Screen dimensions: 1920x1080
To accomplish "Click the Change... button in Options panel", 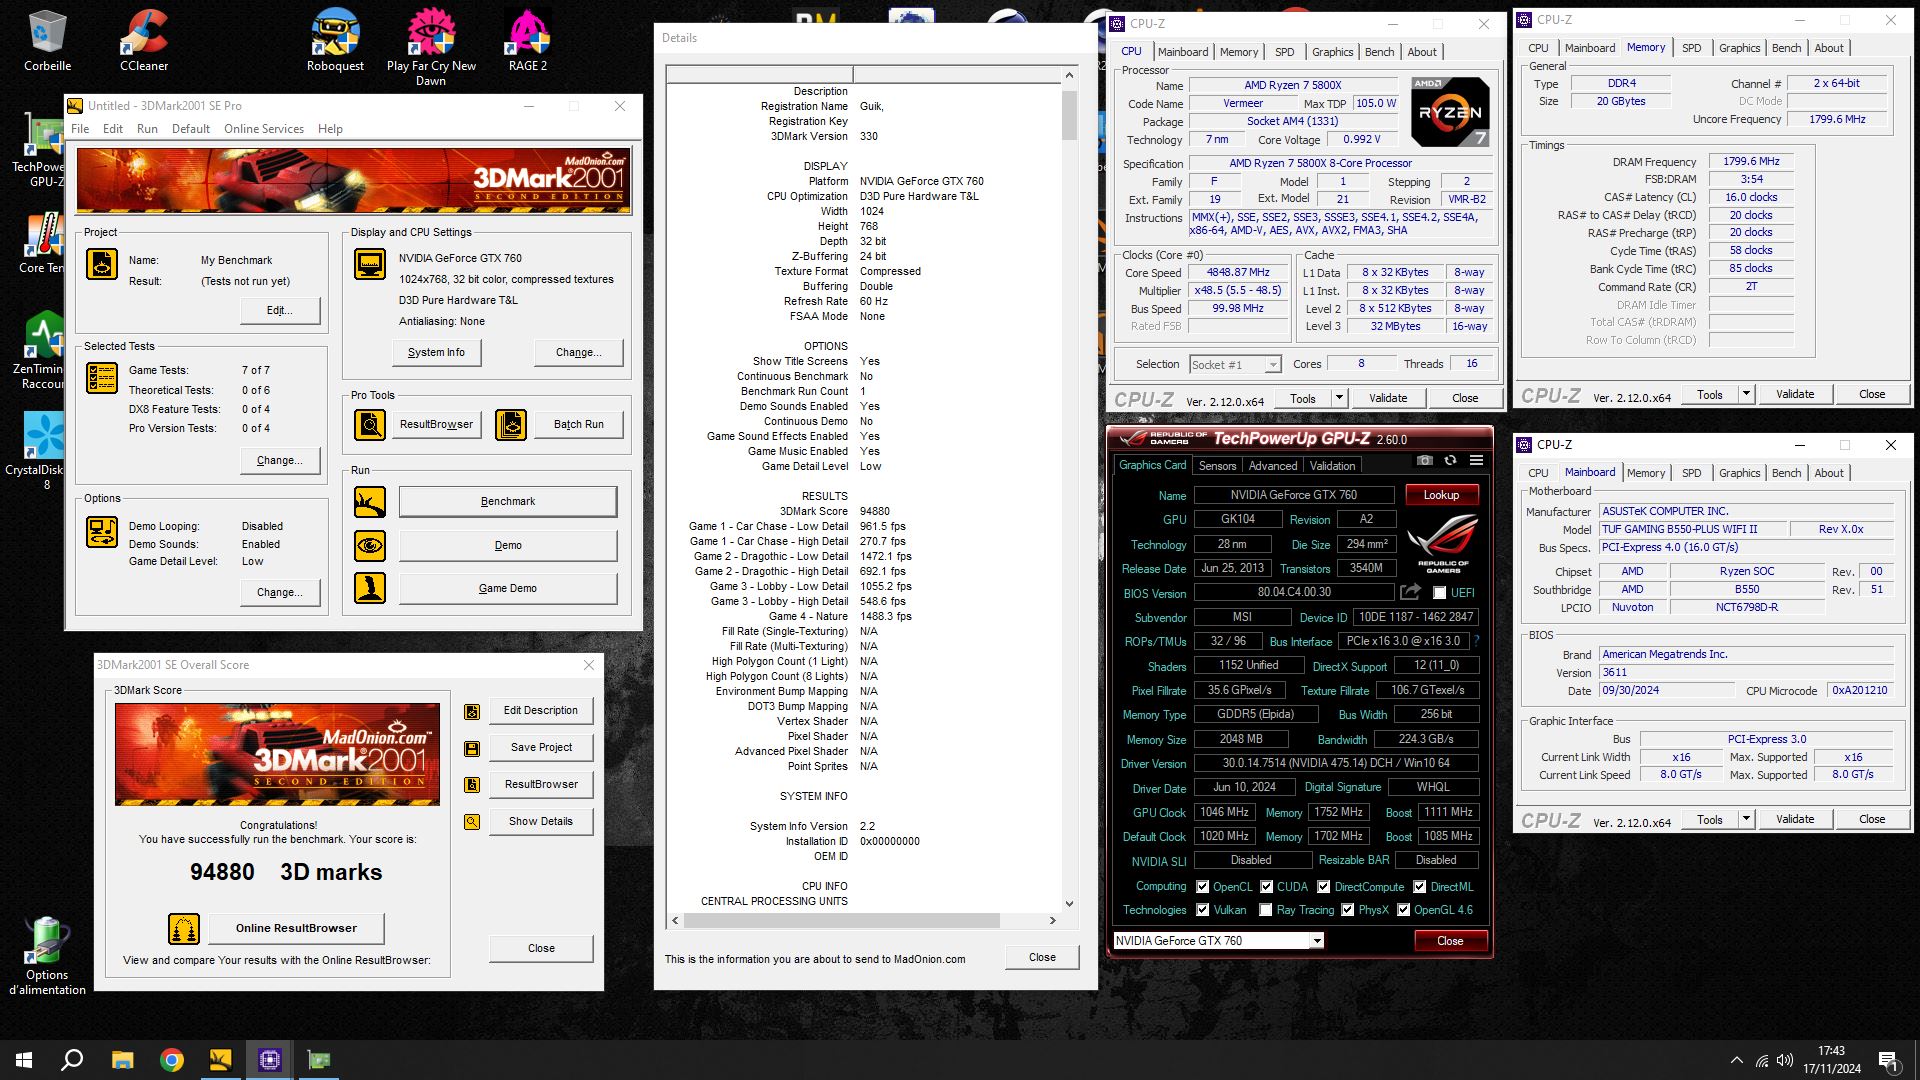I will 280,593.
